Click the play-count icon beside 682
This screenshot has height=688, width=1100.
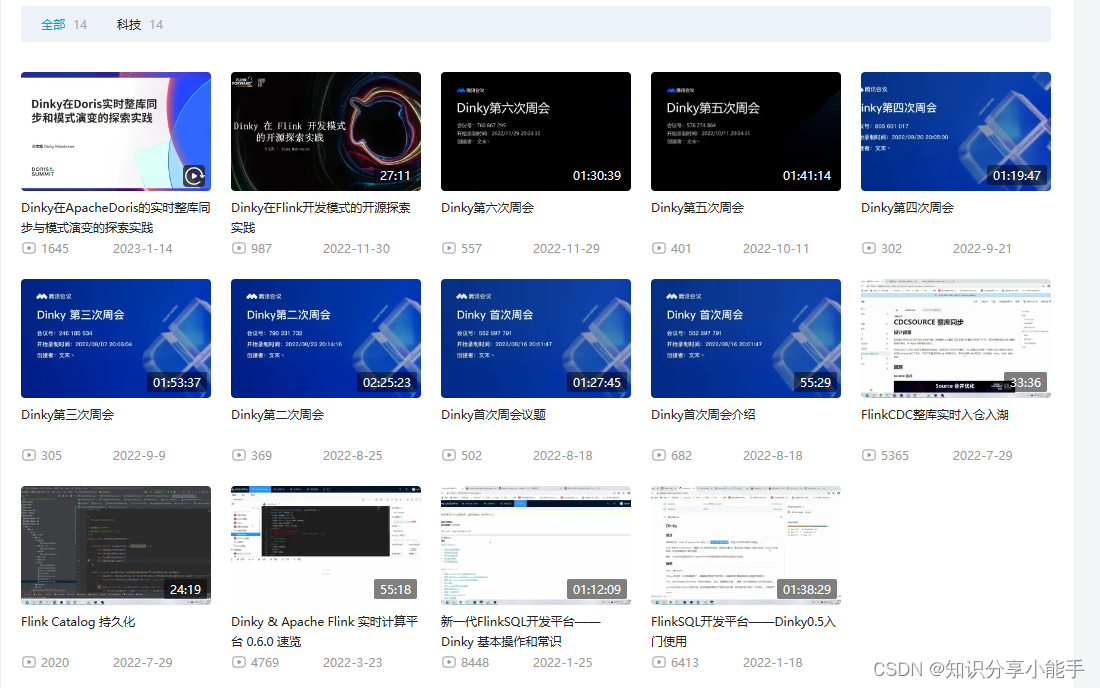(659, 455)
